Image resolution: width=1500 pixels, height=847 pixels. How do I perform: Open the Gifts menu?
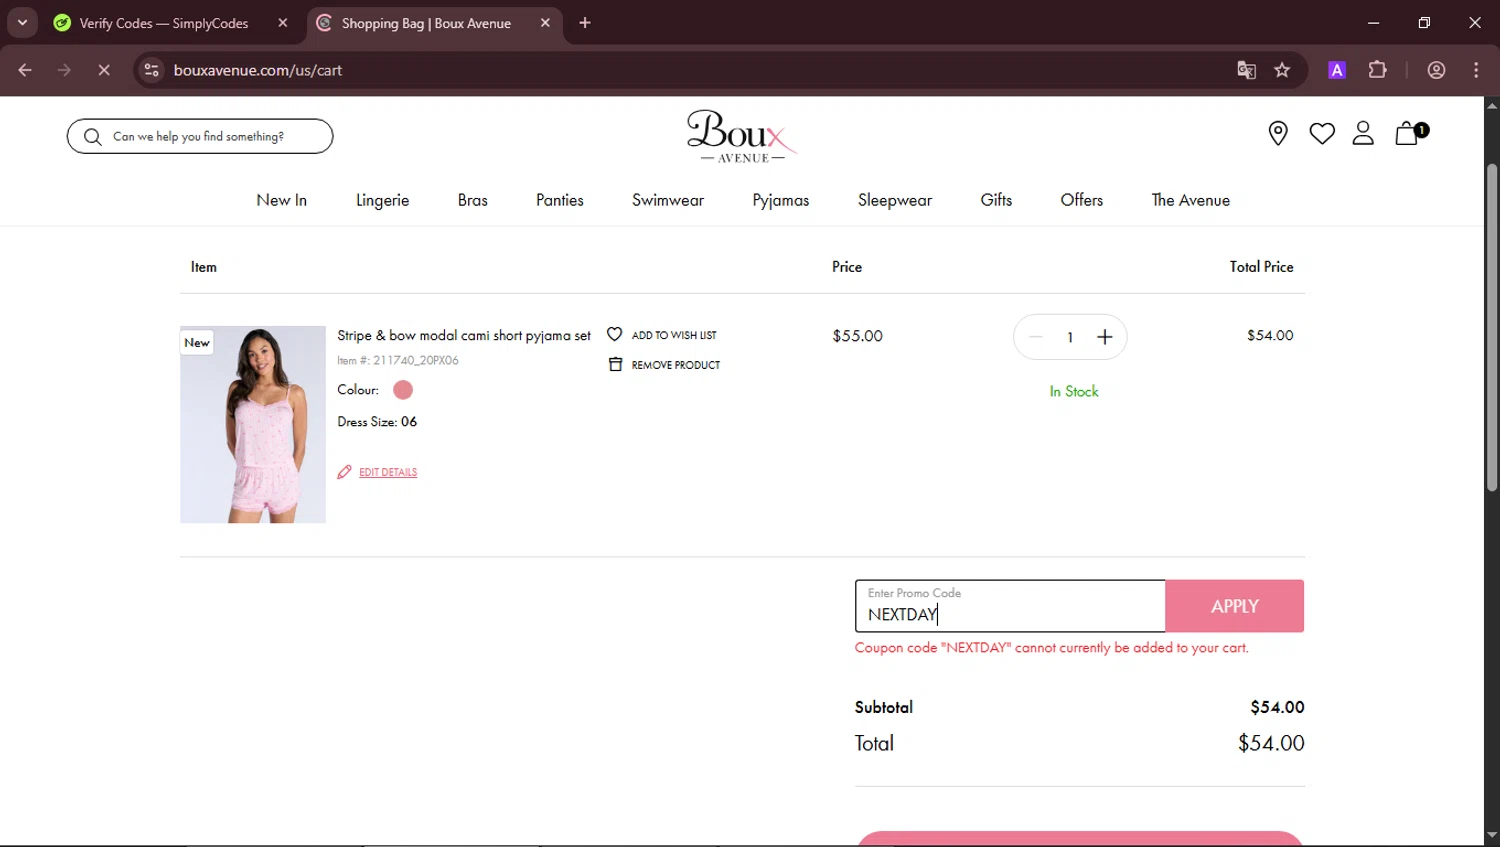996,200
